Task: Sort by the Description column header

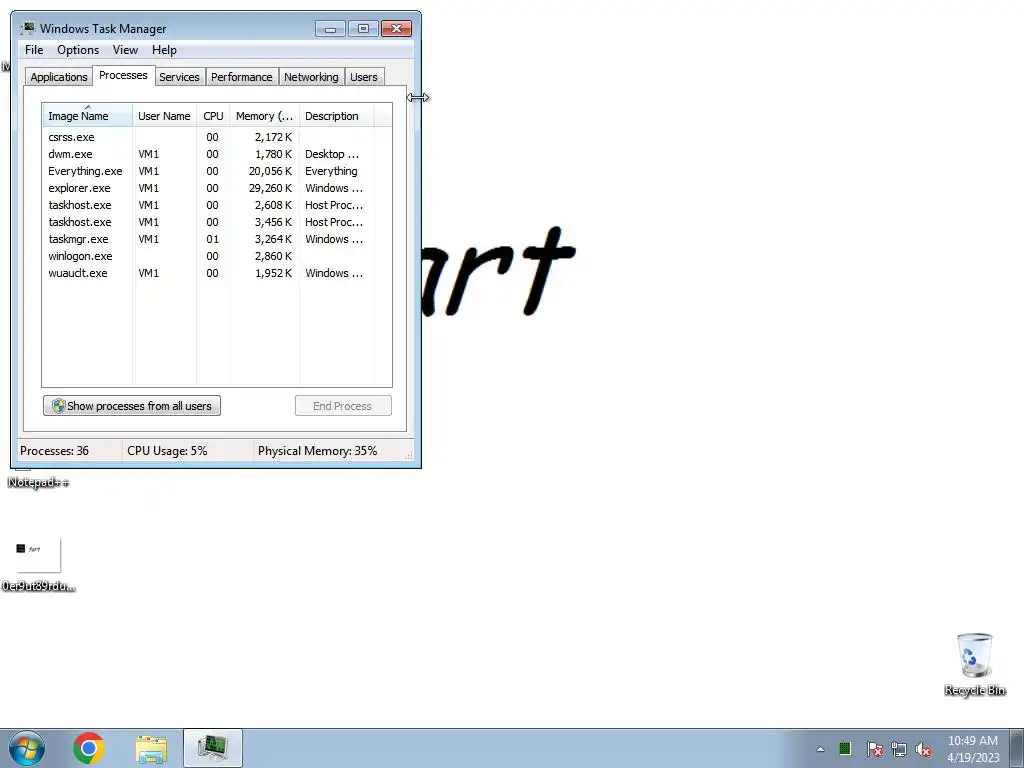Action: [x=336, y=116]
